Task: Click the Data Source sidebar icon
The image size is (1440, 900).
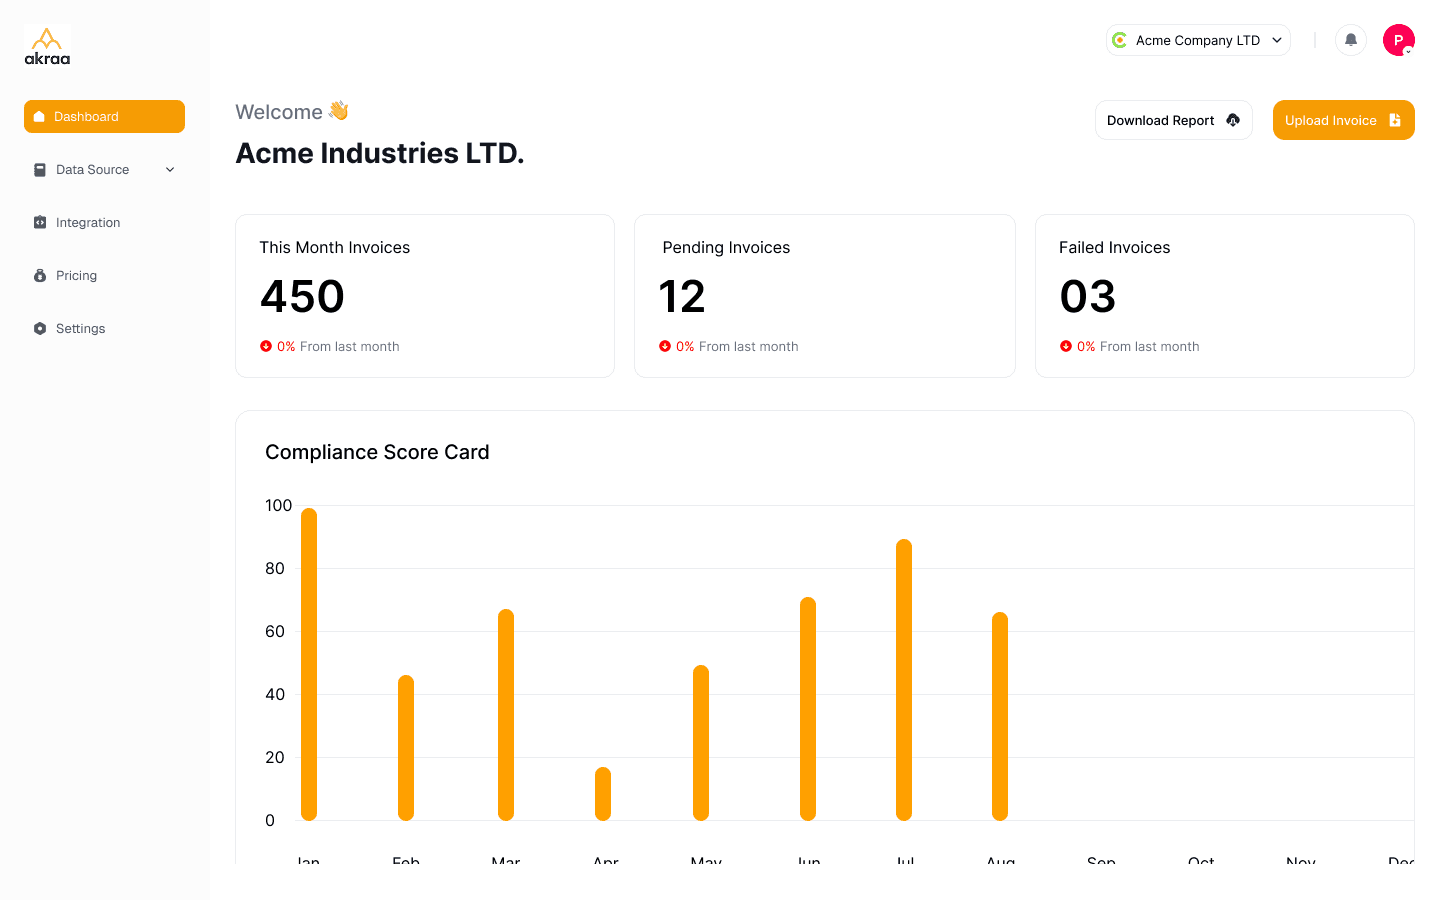Action: (x=40, y=170)
